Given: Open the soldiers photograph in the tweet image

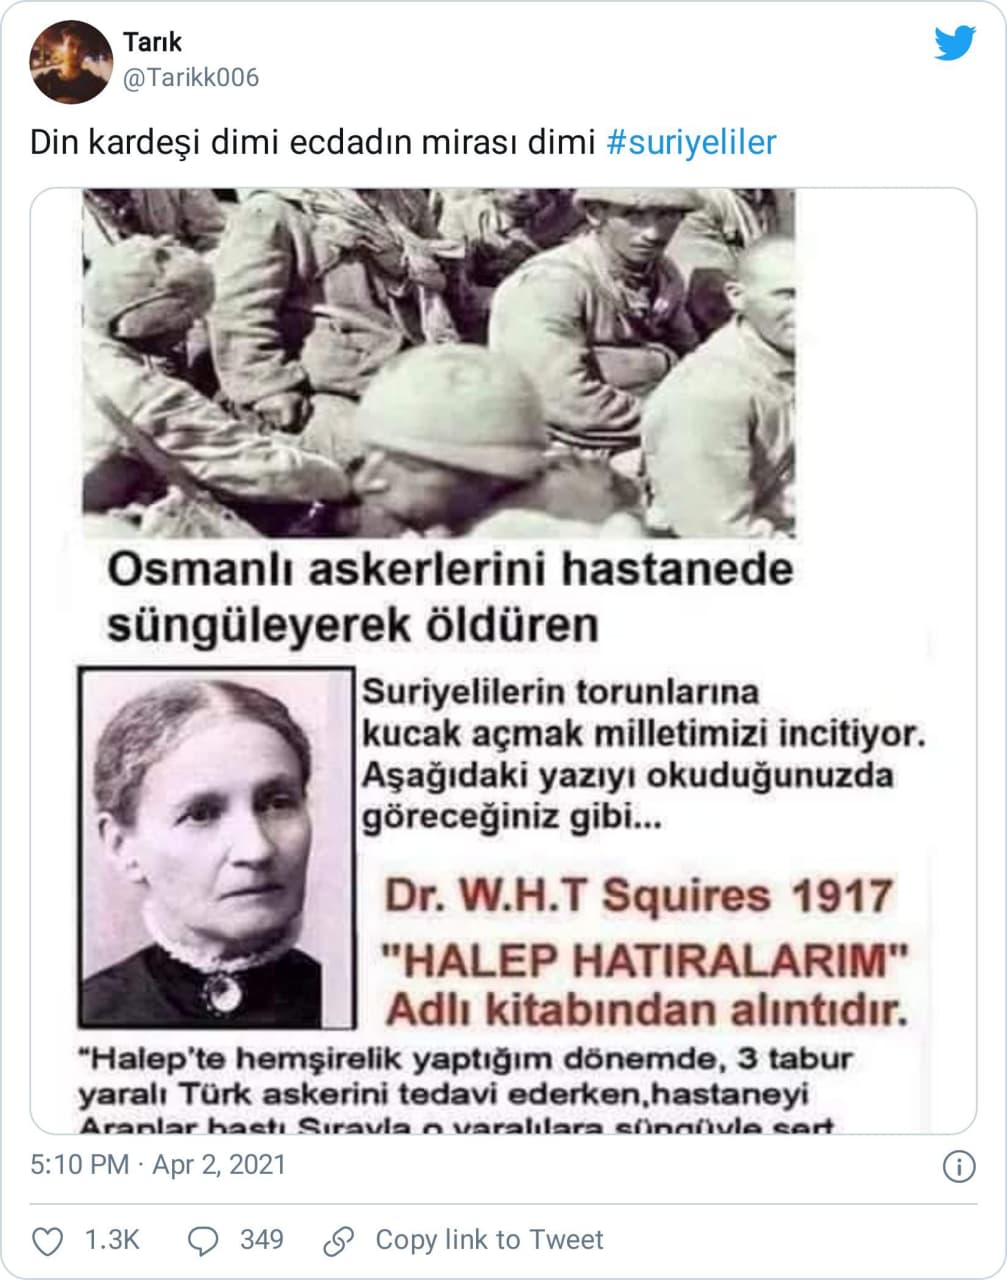Looking at the screenshot, I should [x=438, y=363].
